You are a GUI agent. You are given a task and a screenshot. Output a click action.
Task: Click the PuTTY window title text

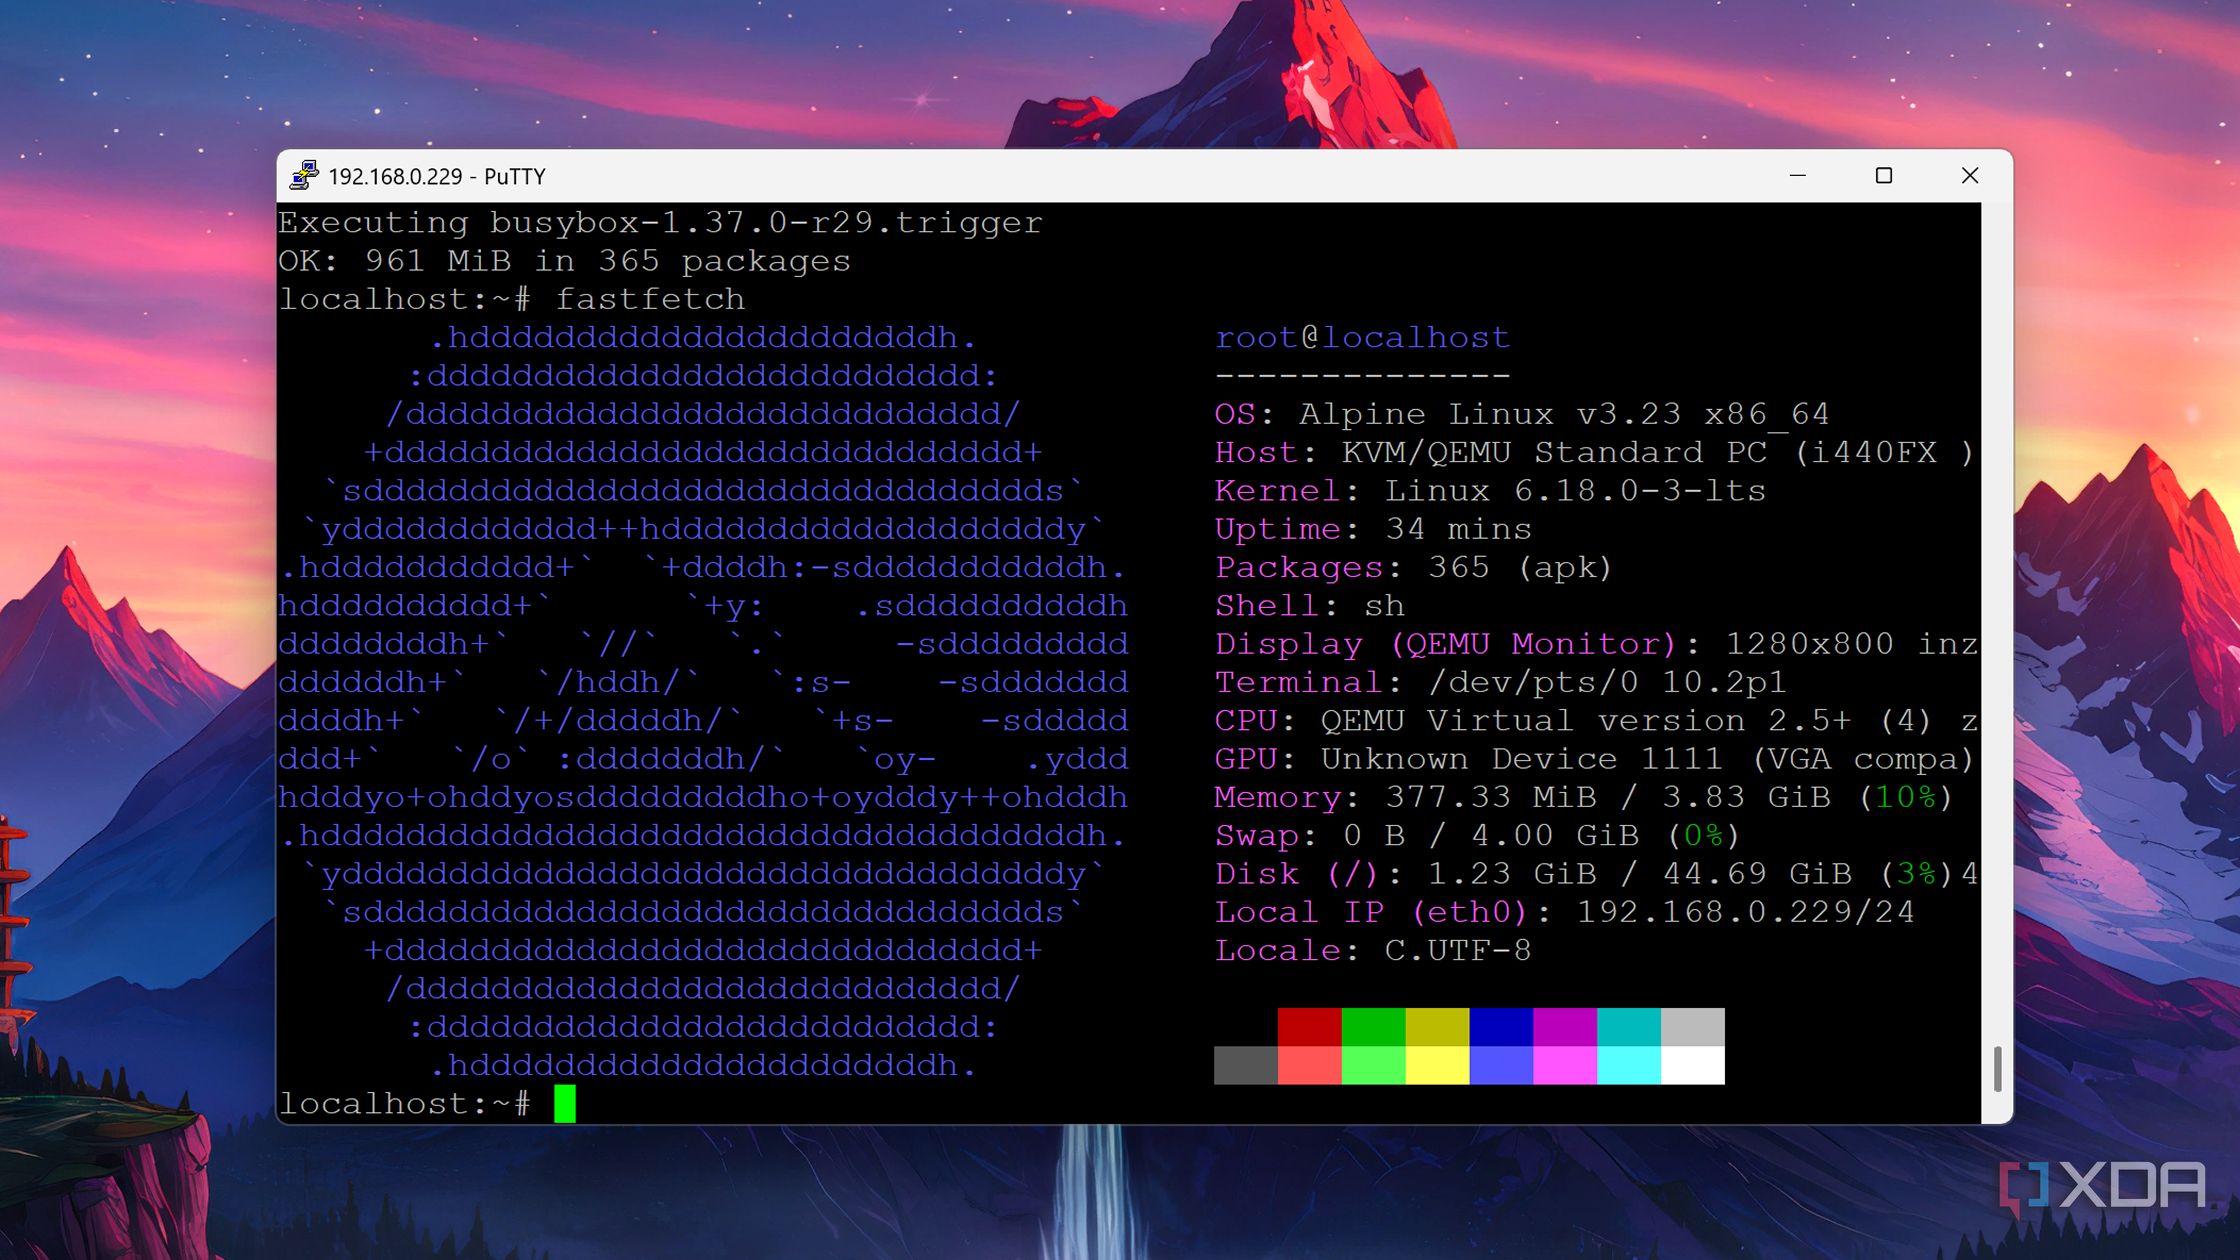click(437, 177)
